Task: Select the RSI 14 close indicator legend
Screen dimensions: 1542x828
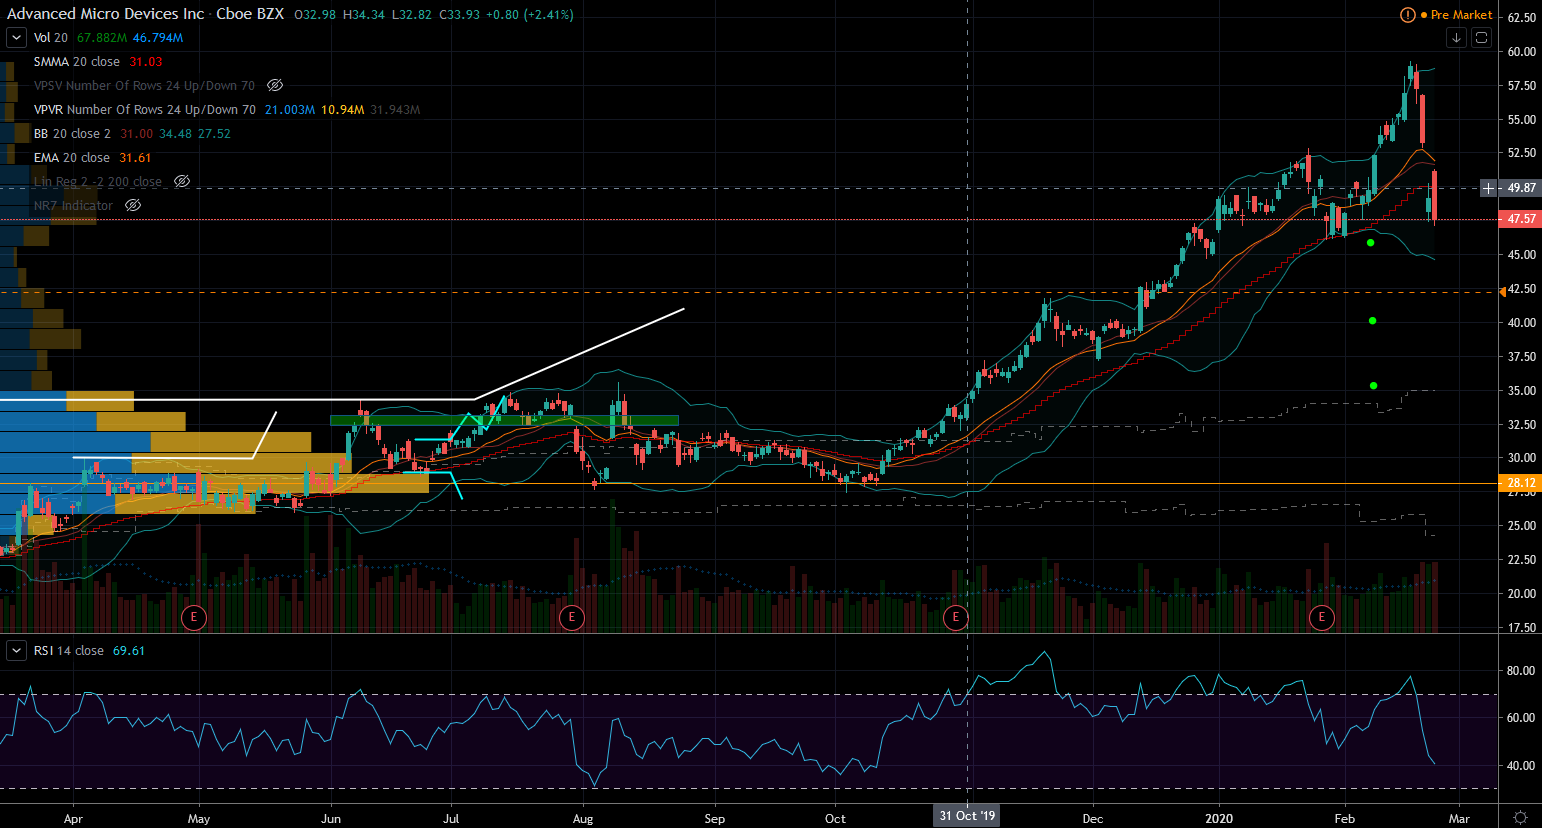Action: tap(69, 651)
